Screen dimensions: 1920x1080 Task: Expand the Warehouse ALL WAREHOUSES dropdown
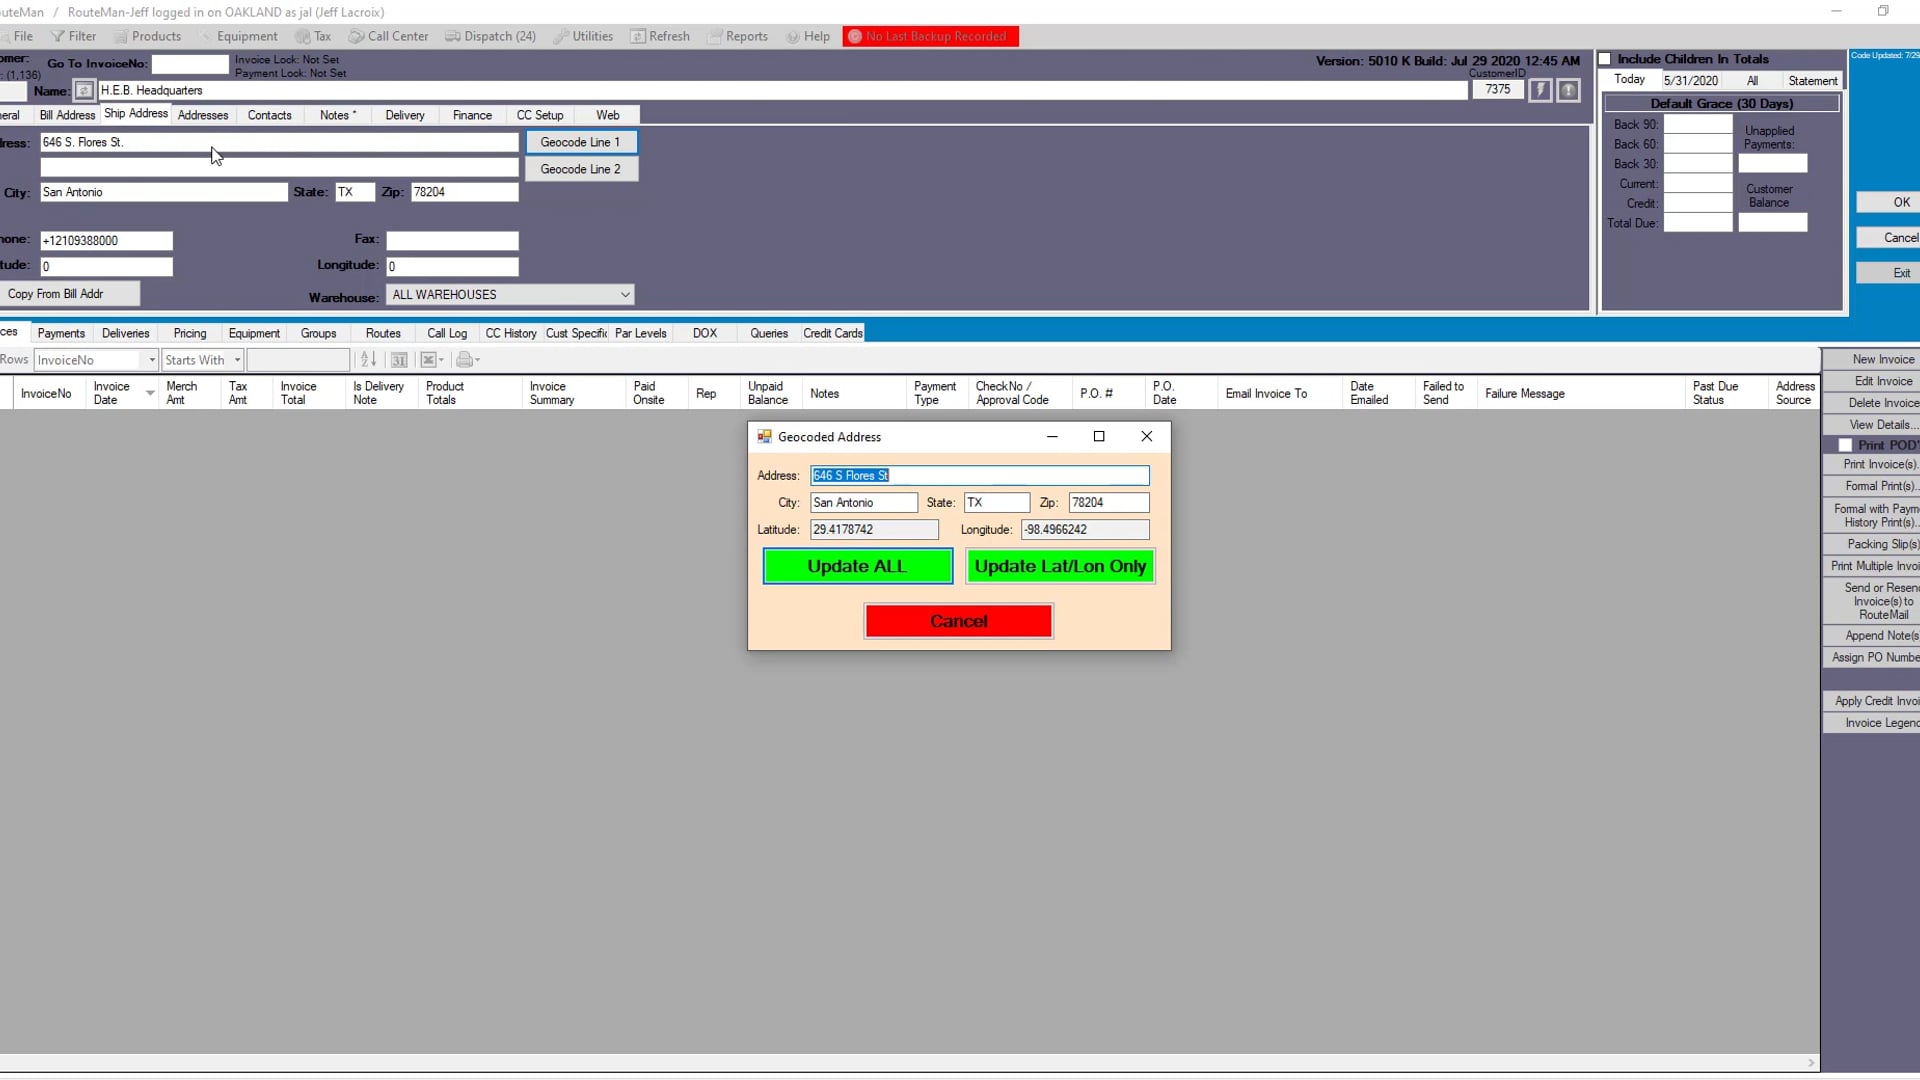[625, 295]
